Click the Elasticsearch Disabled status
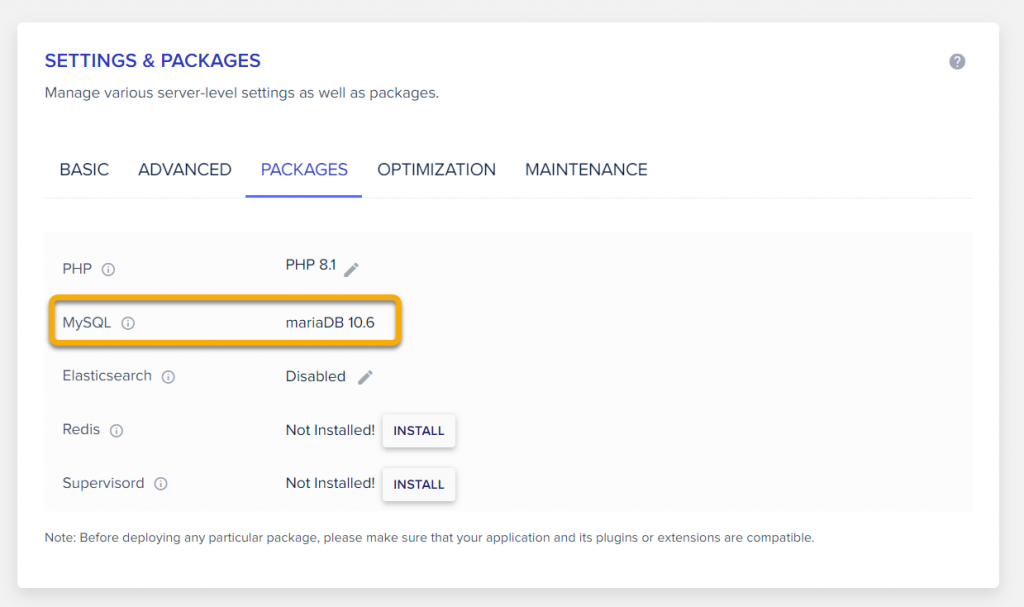The width and height of the screenshot is (1024, 607). (x=315, y=376)
